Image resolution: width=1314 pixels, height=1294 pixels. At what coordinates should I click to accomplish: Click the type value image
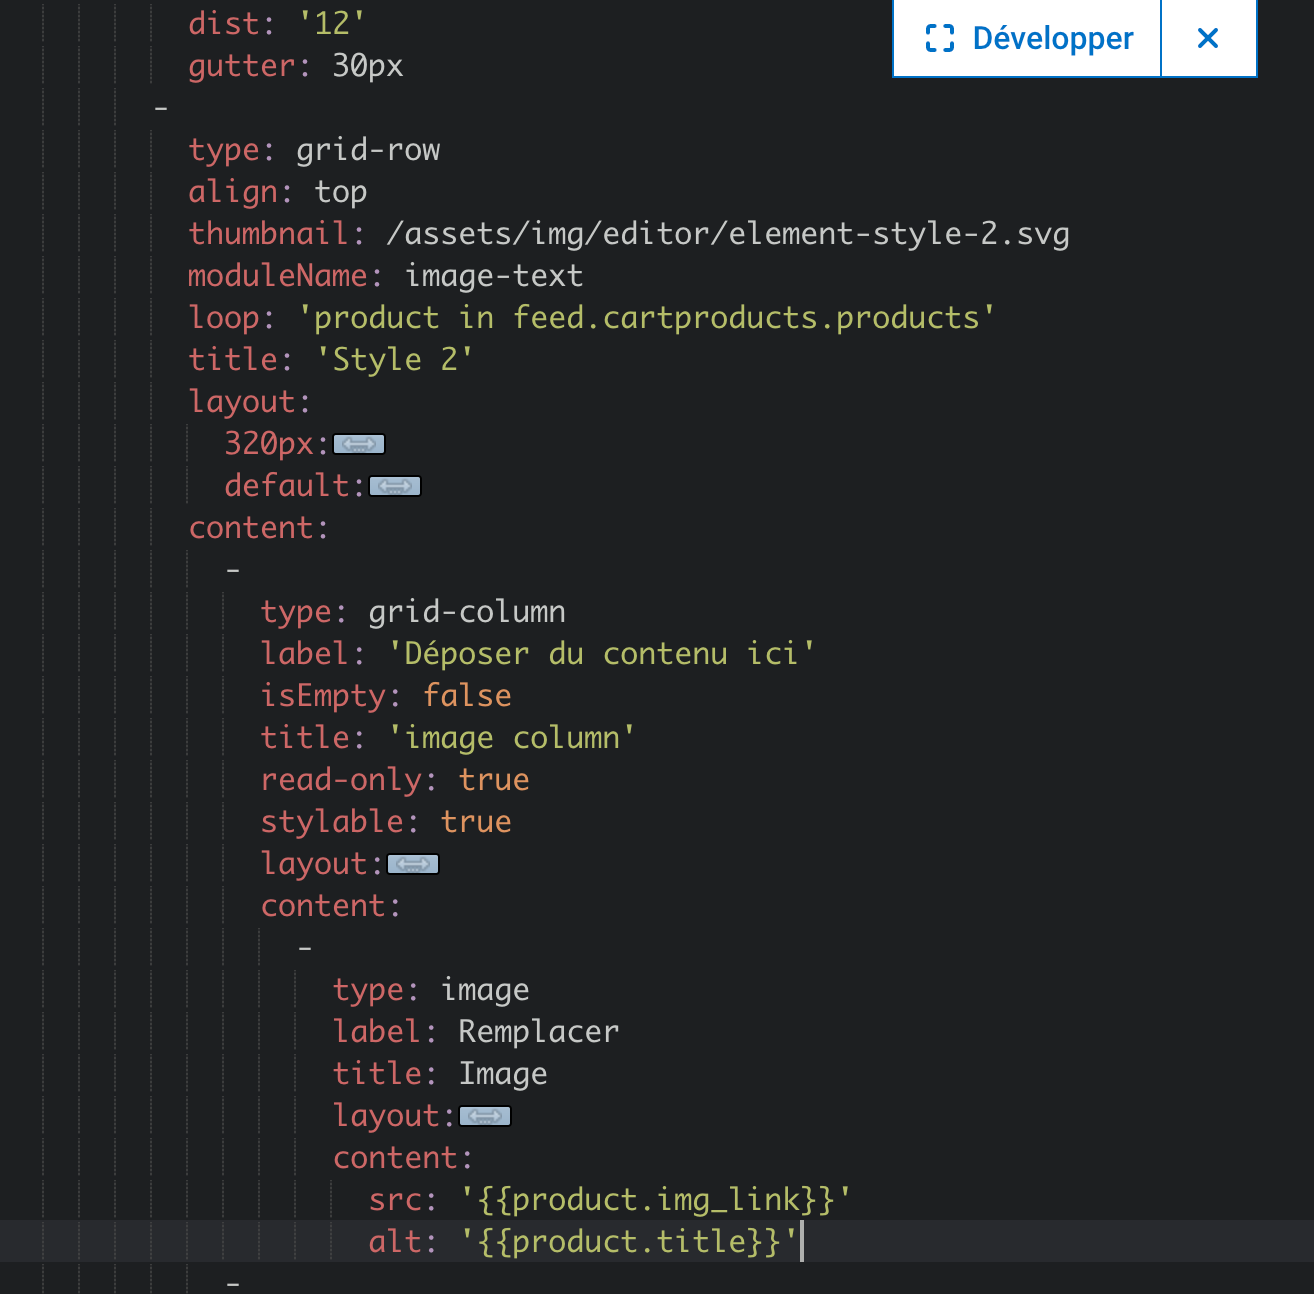tap(485, 990)
